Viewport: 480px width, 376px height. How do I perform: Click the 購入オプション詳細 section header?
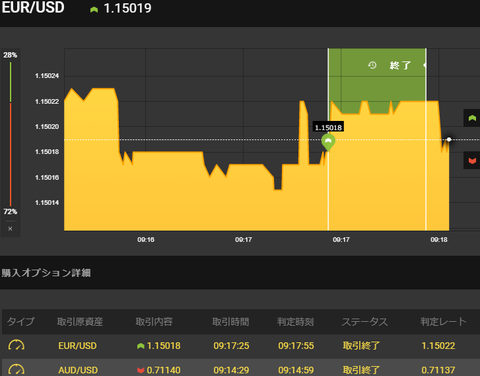[46, 273]
